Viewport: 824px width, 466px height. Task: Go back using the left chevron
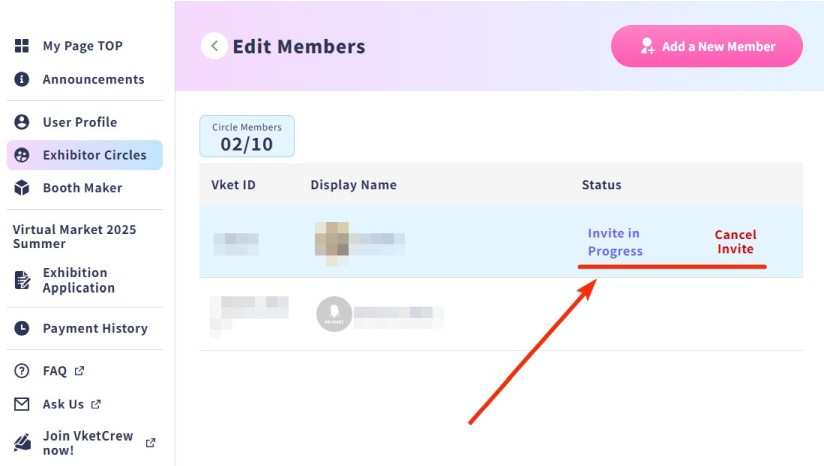(214, 46)
